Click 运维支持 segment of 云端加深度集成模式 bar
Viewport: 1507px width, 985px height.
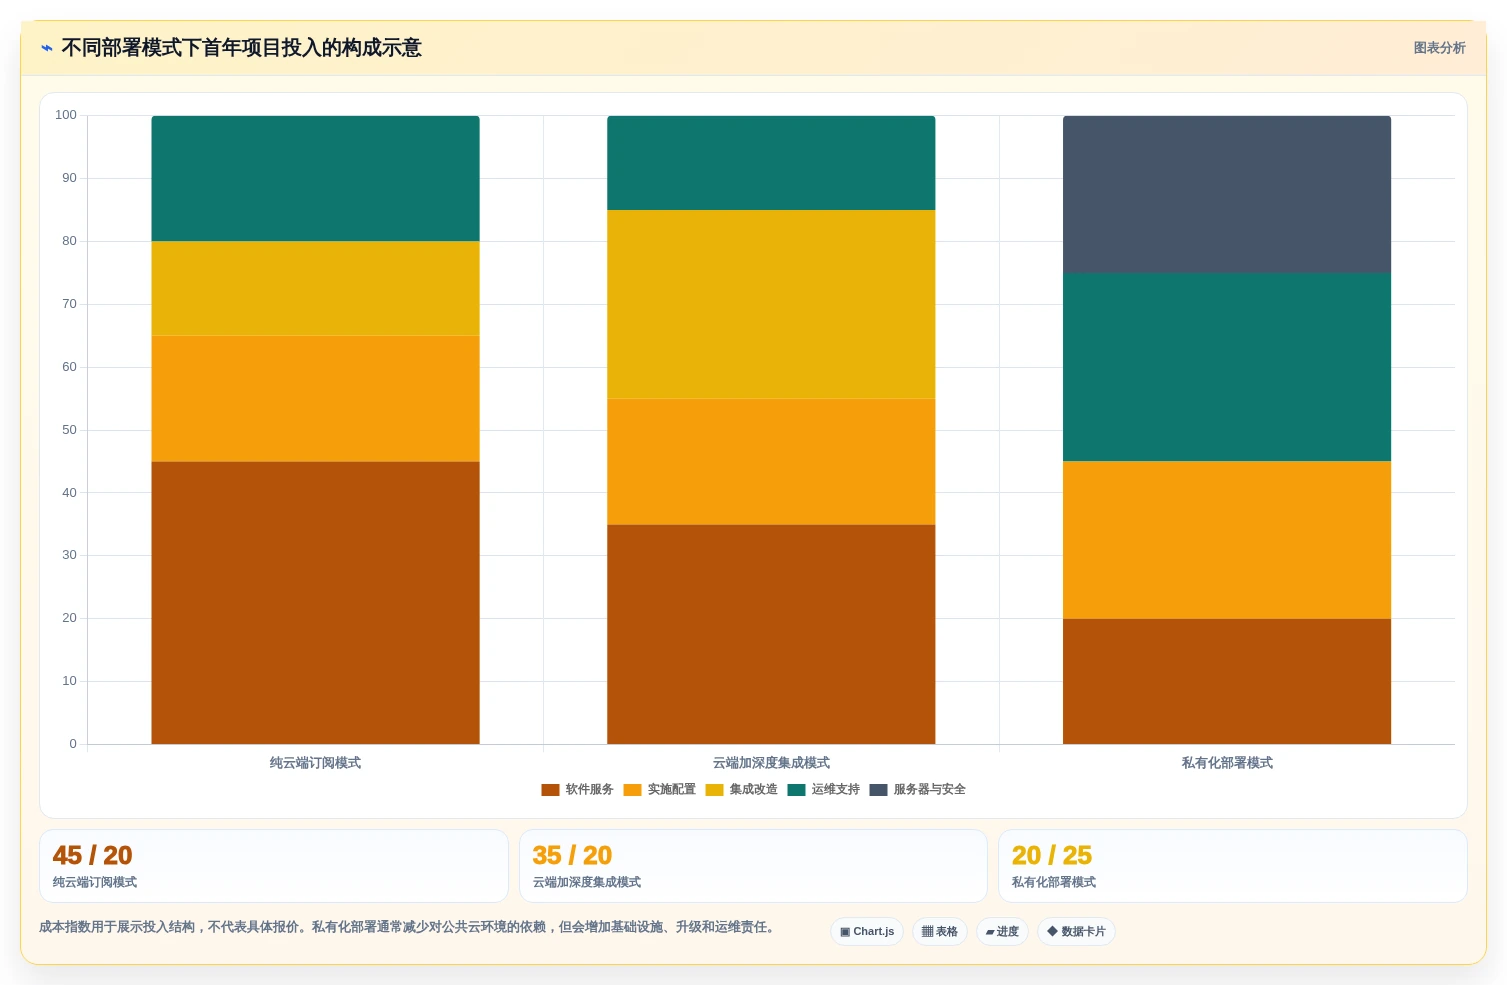[x=771, y=163]
